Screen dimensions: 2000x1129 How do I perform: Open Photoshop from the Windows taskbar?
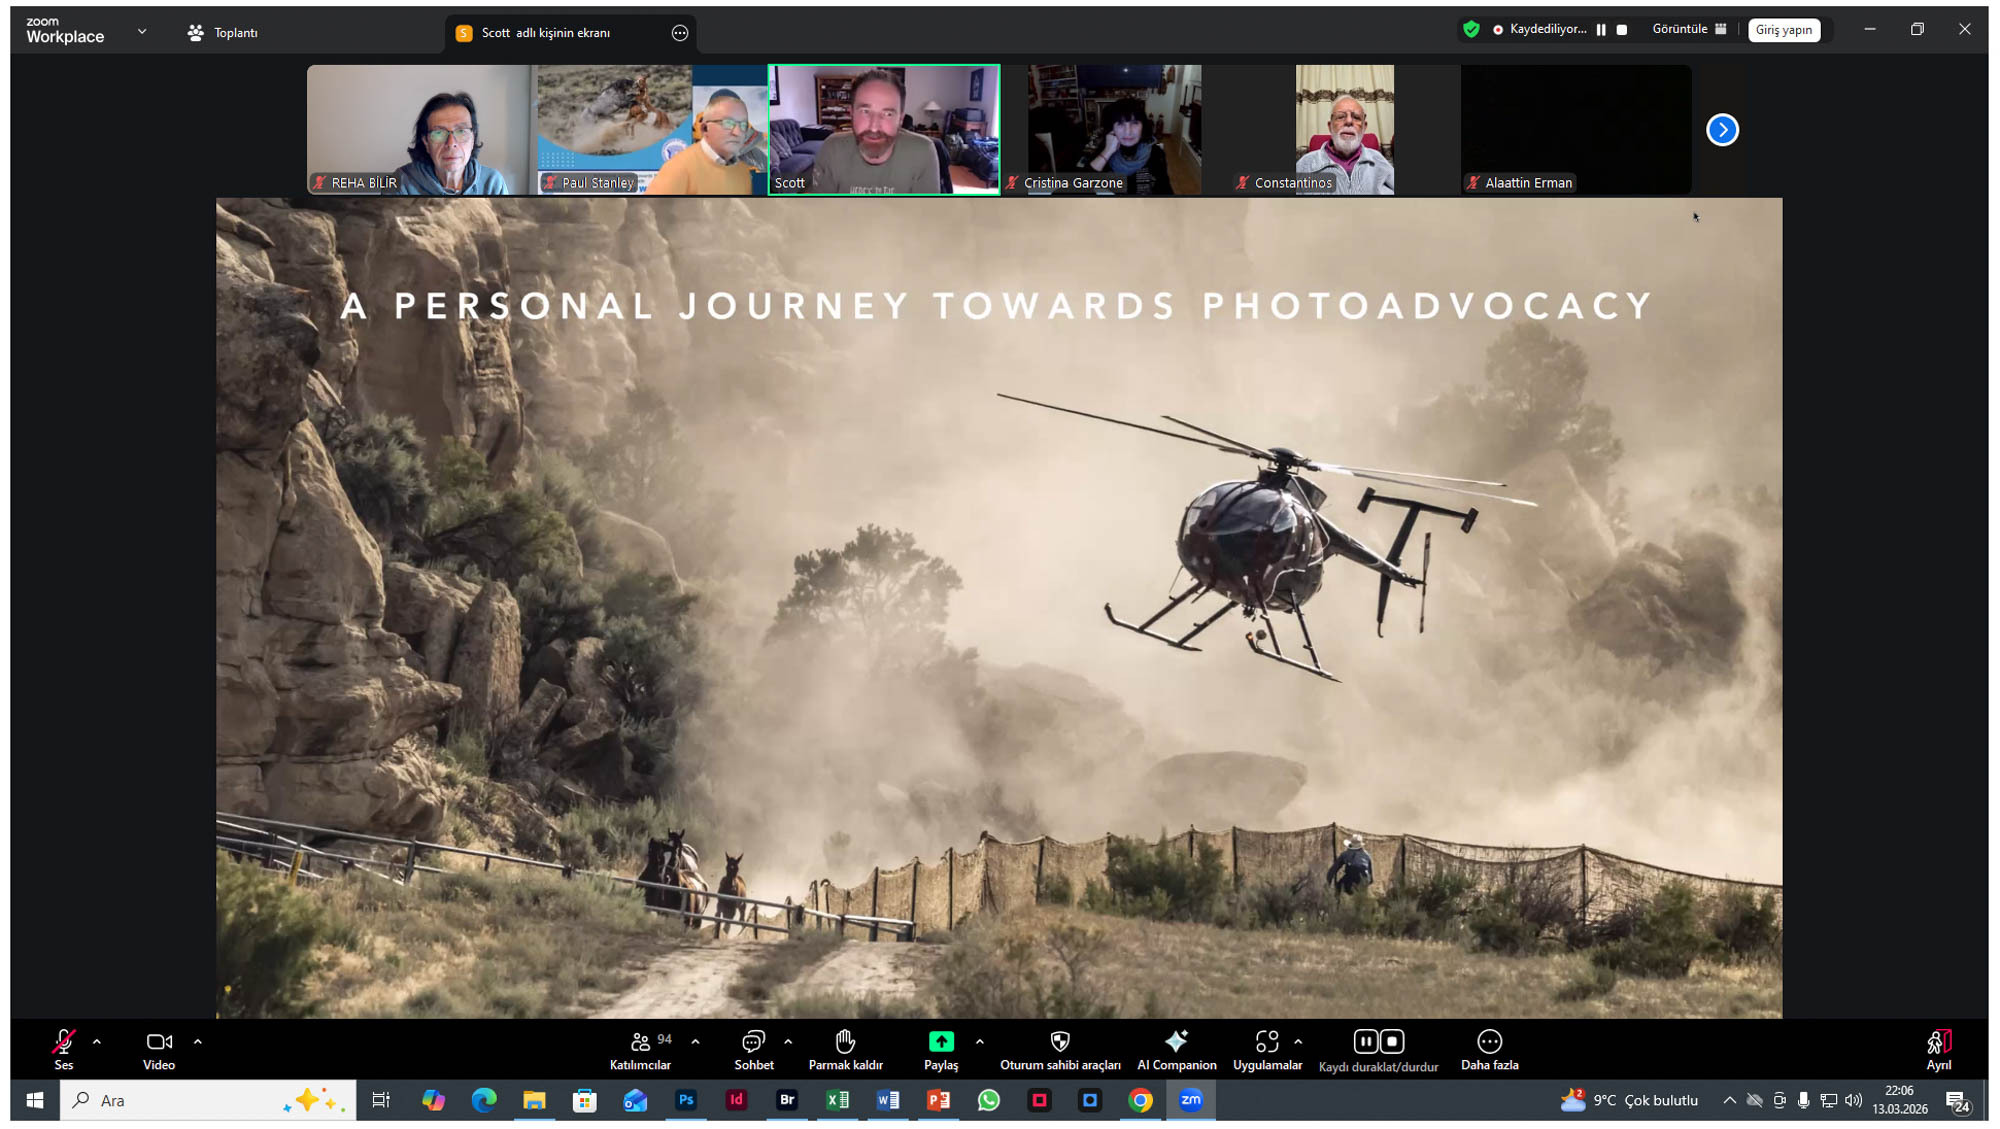pyautogui.click(x=686, y=1100)
